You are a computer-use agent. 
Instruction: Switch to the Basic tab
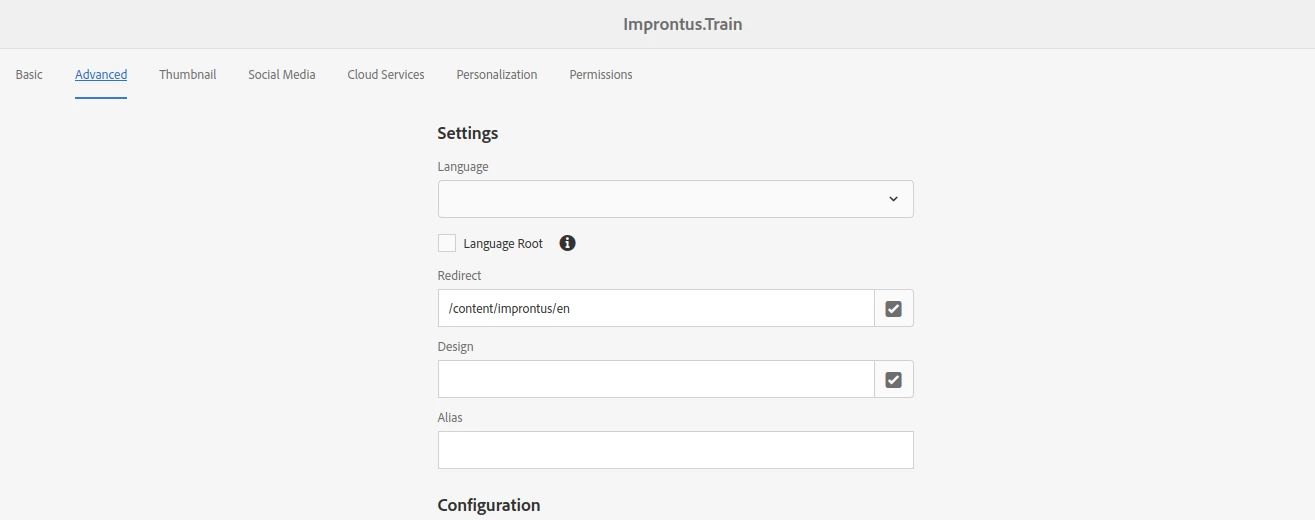(29, 75)
